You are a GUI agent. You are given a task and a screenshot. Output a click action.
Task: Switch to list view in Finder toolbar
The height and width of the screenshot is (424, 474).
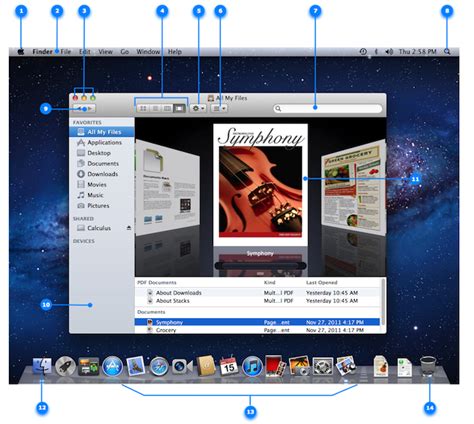[155, 109]
